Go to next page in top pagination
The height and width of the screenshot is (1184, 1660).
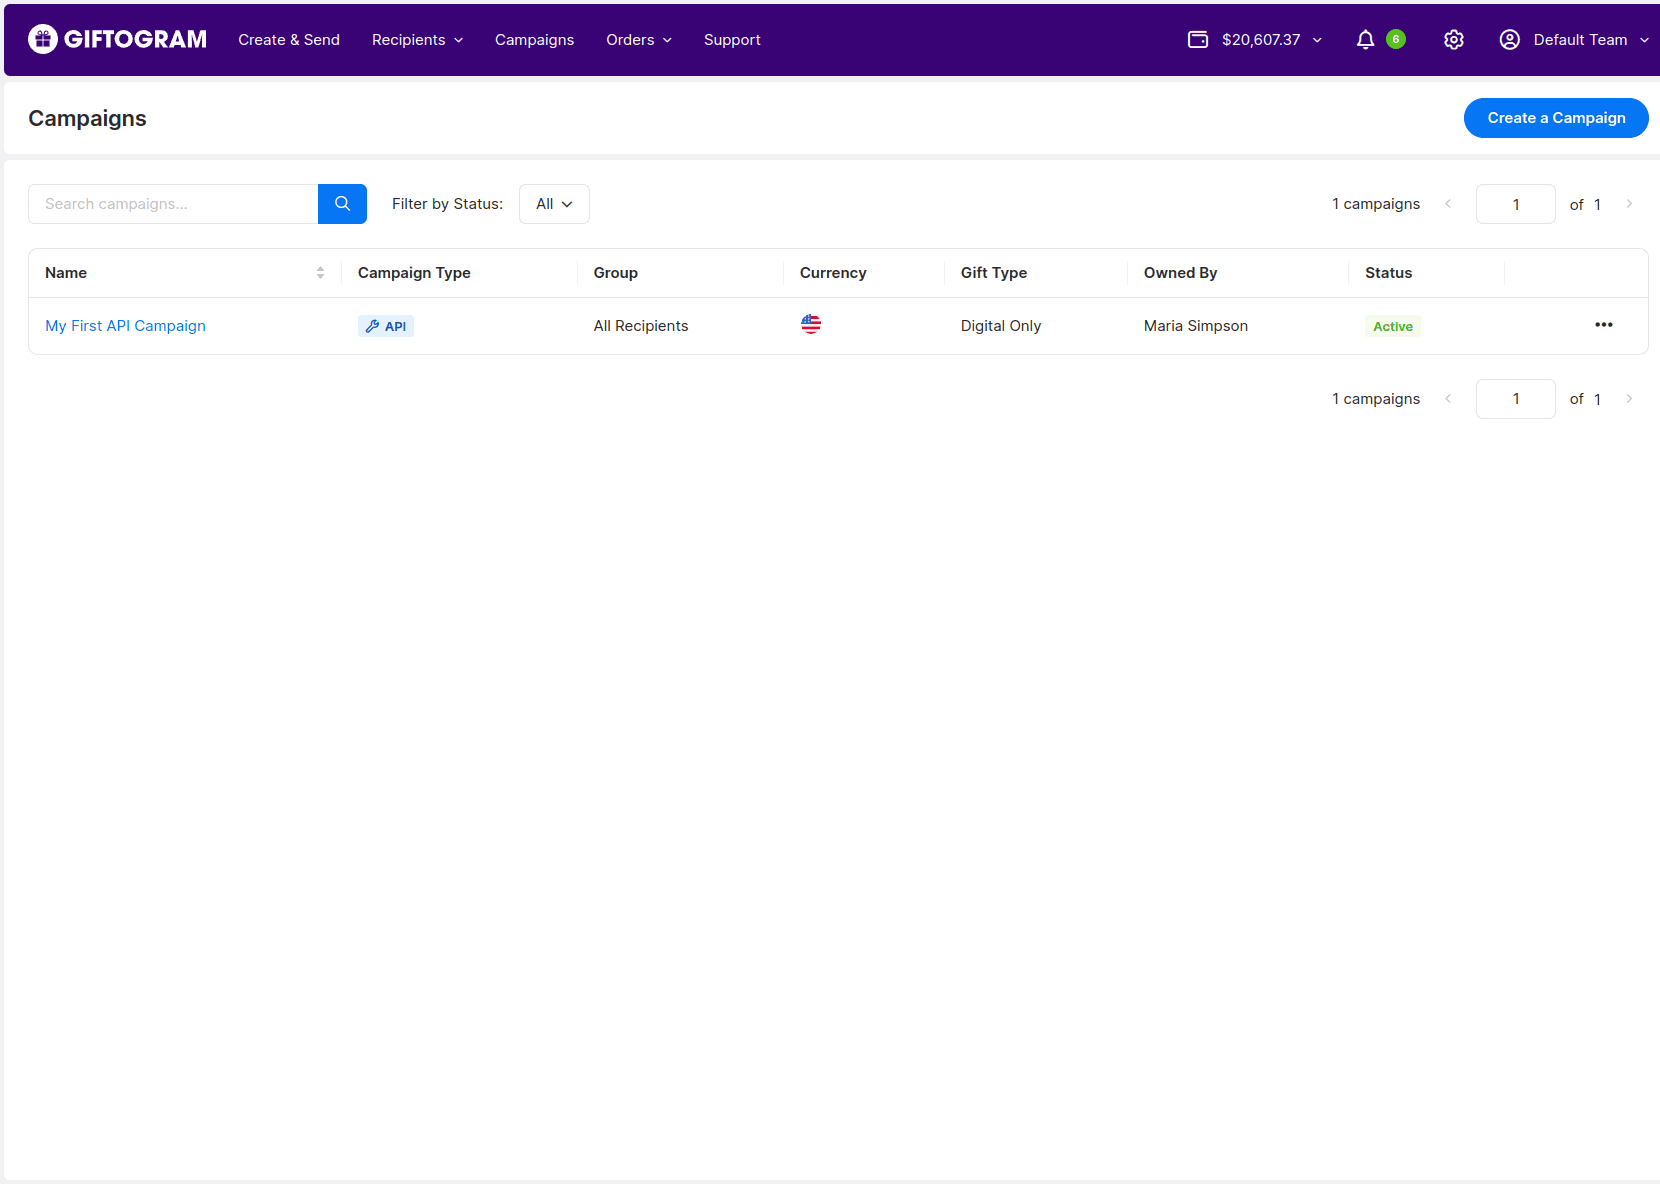coord(1629,204)
